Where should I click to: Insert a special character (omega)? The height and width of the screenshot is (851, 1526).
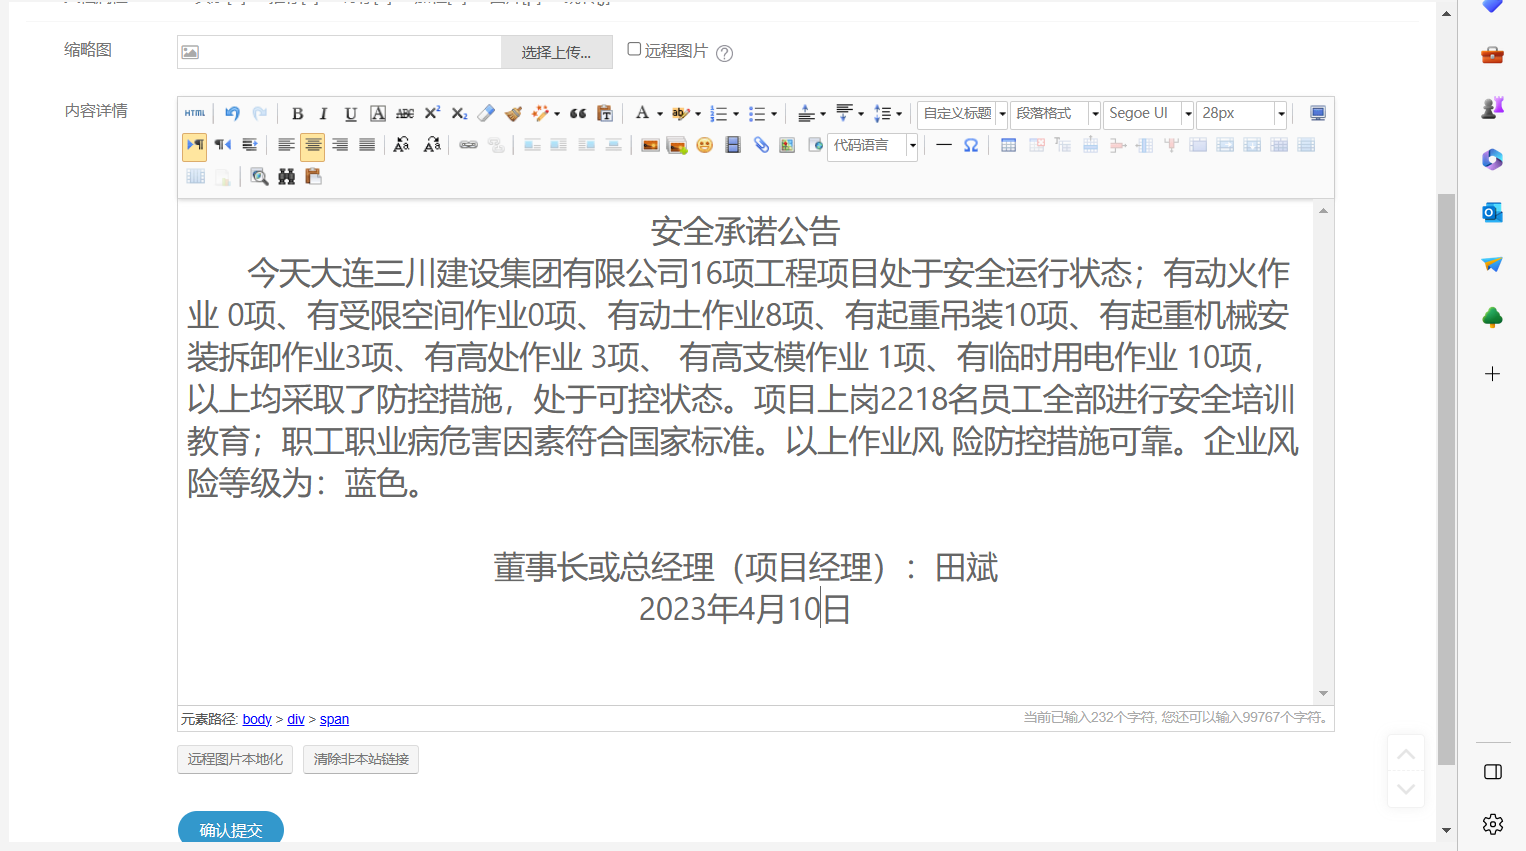[971, 145]
